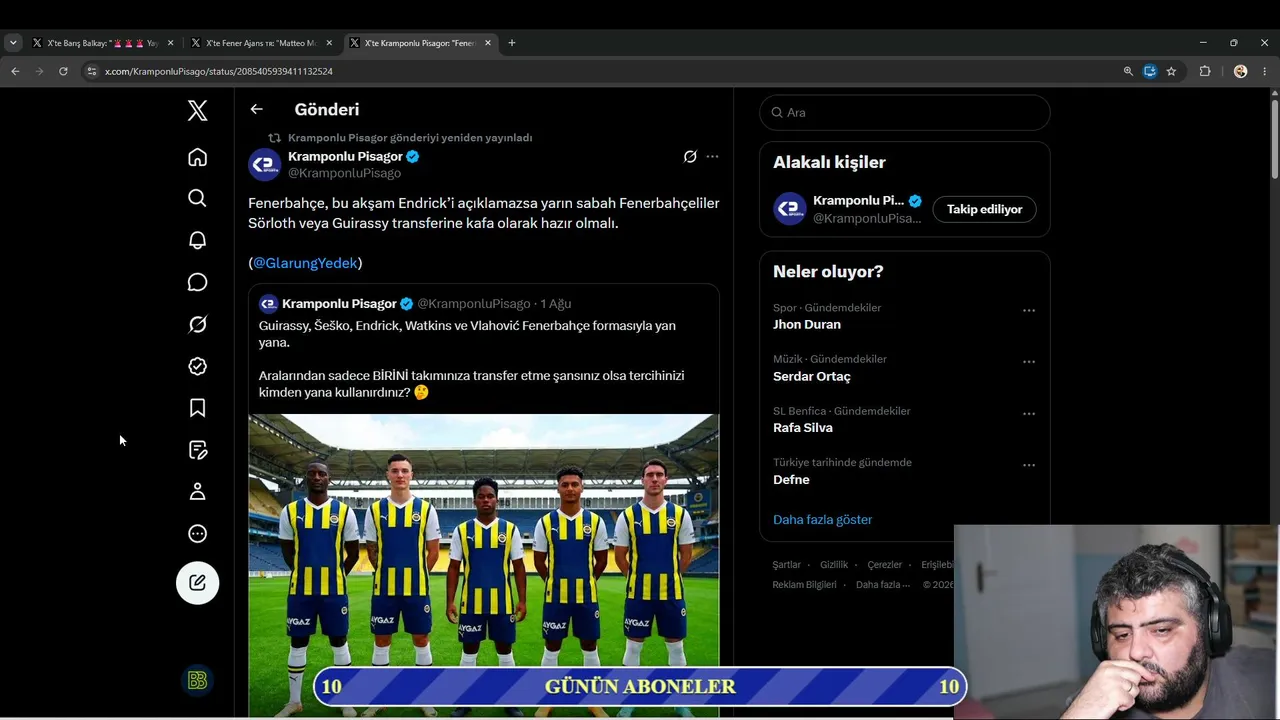Open the Fenerbahçe players photo
Viewport: 1280px width, 720px height.
click(x=484, y=565)
